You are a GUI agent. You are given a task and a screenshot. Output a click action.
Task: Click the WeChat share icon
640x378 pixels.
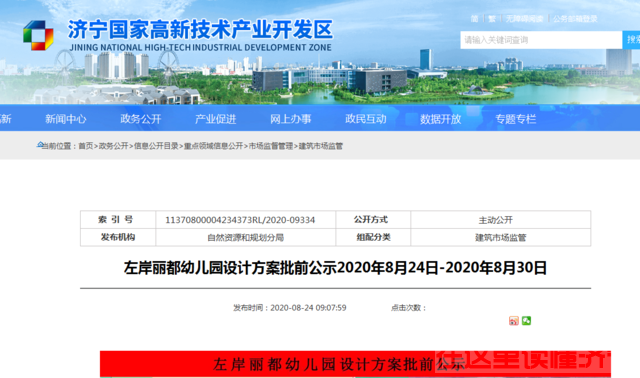(527, 321)
